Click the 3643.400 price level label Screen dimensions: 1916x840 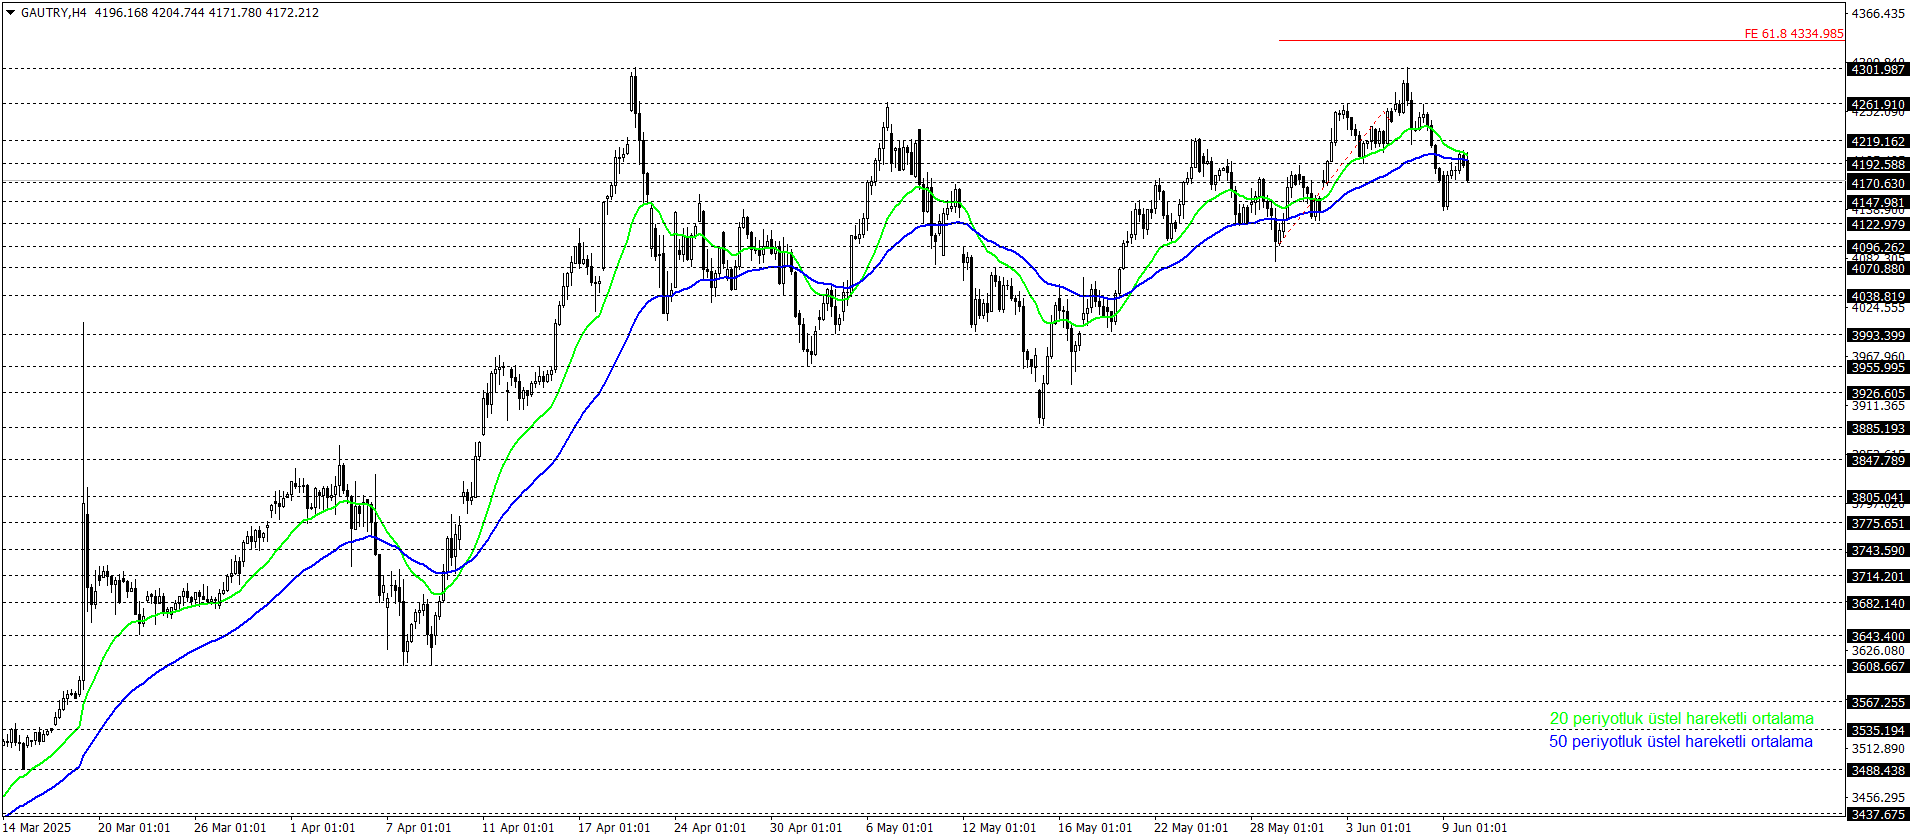(x=1878, y=637)
